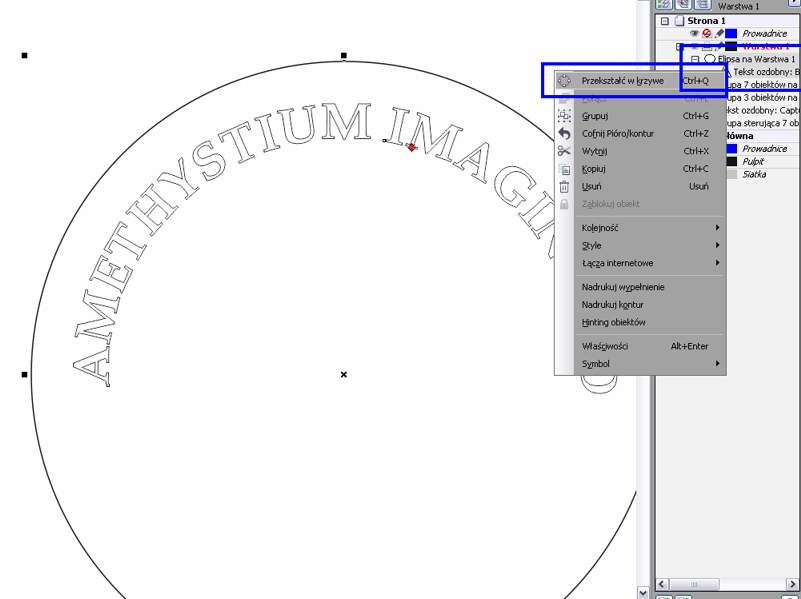Click the copy icon beside Kopiuj
The image size is (801, 599).
click(564, 169)
